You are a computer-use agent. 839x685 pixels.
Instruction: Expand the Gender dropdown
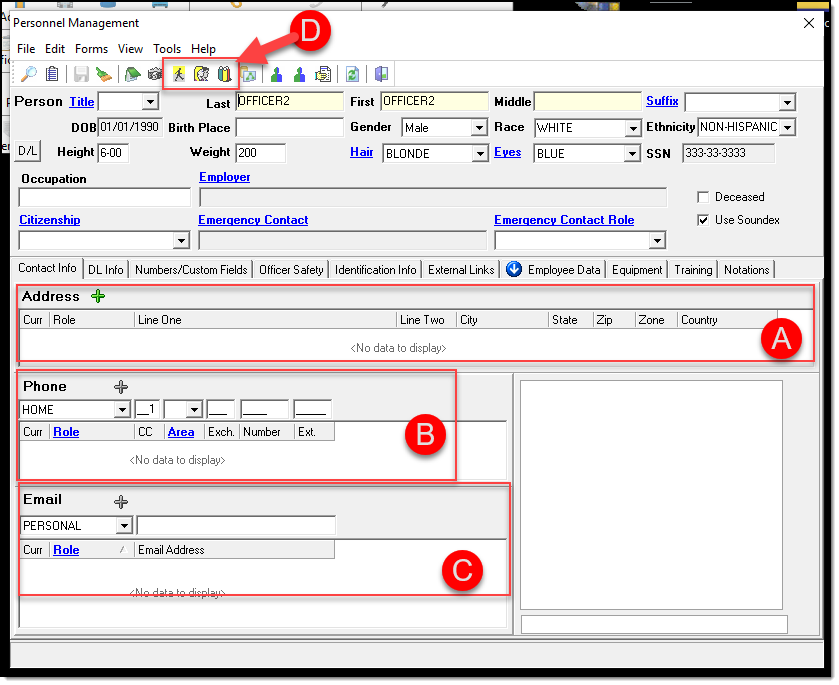pyautogui.click(x=478, y=128)
